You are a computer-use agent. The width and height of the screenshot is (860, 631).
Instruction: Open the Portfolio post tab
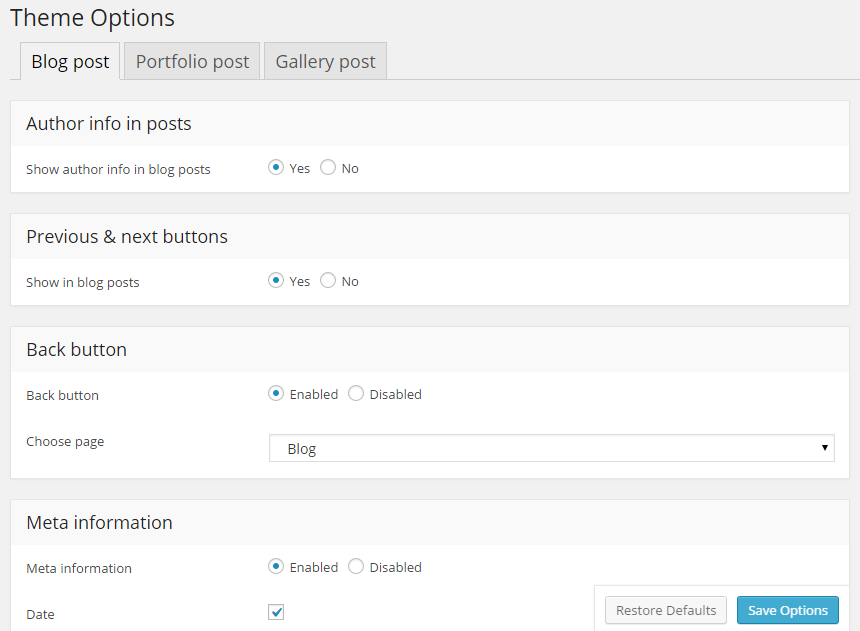(192, 61)
